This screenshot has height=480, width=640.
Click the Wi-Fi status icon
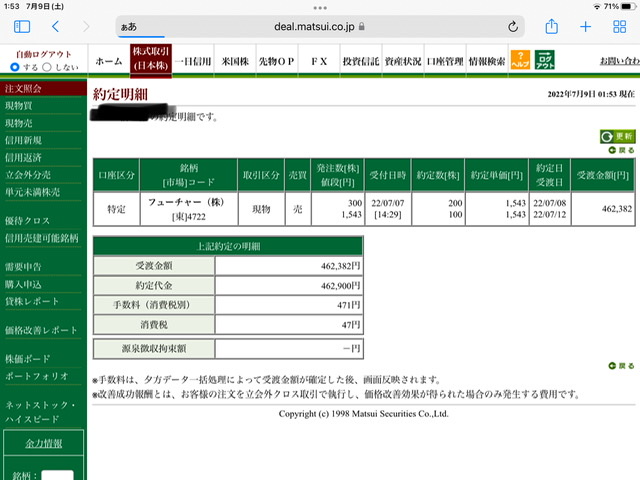click(597, 7)
